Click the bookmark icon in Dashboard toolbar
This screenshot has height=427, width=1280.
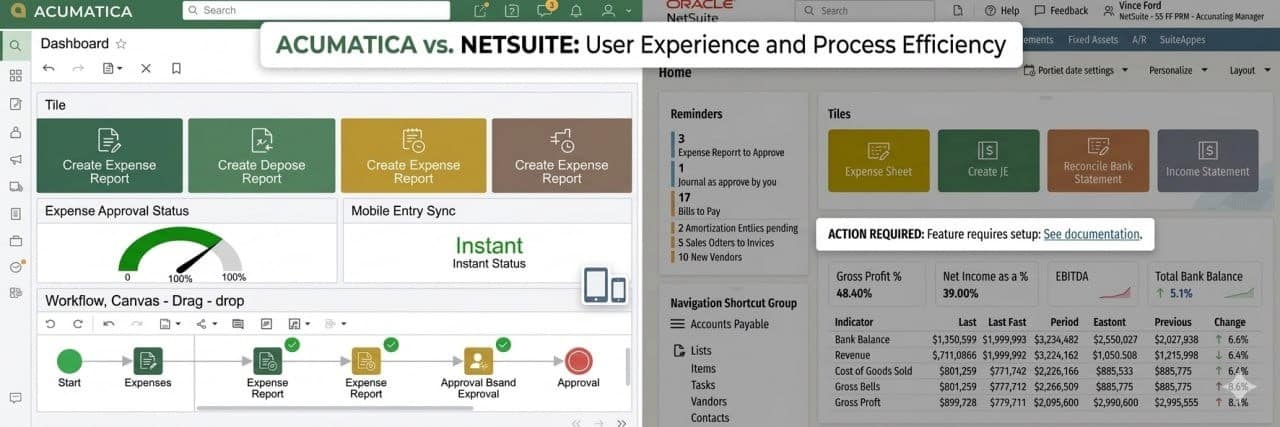click(x=176, y=68)
